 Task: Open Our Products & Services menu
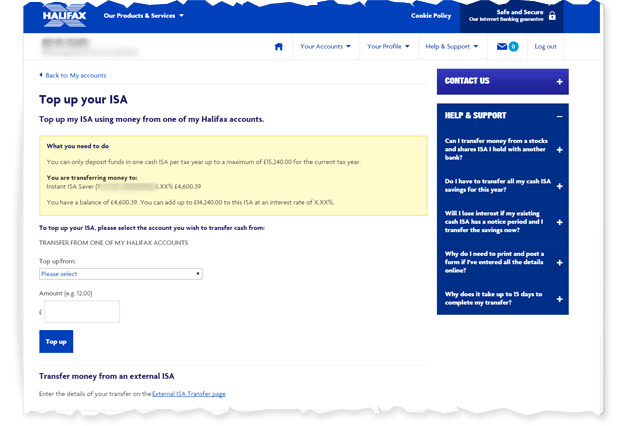(144, 16)
